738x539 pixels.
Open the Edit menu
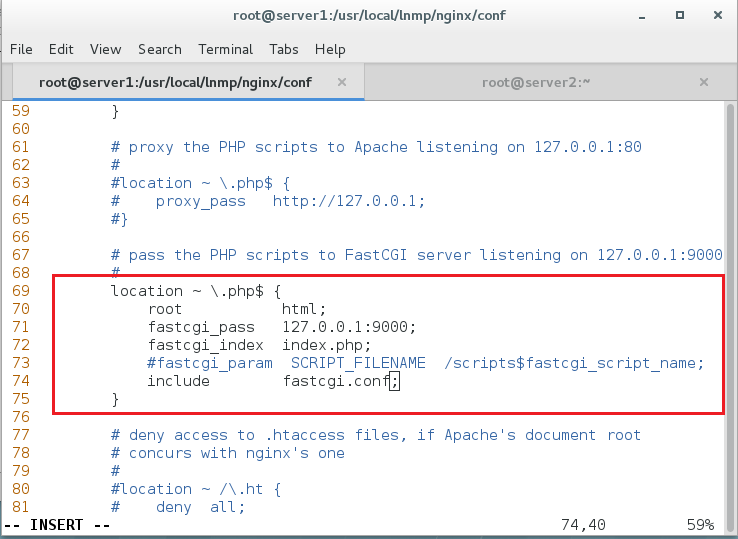61,49
